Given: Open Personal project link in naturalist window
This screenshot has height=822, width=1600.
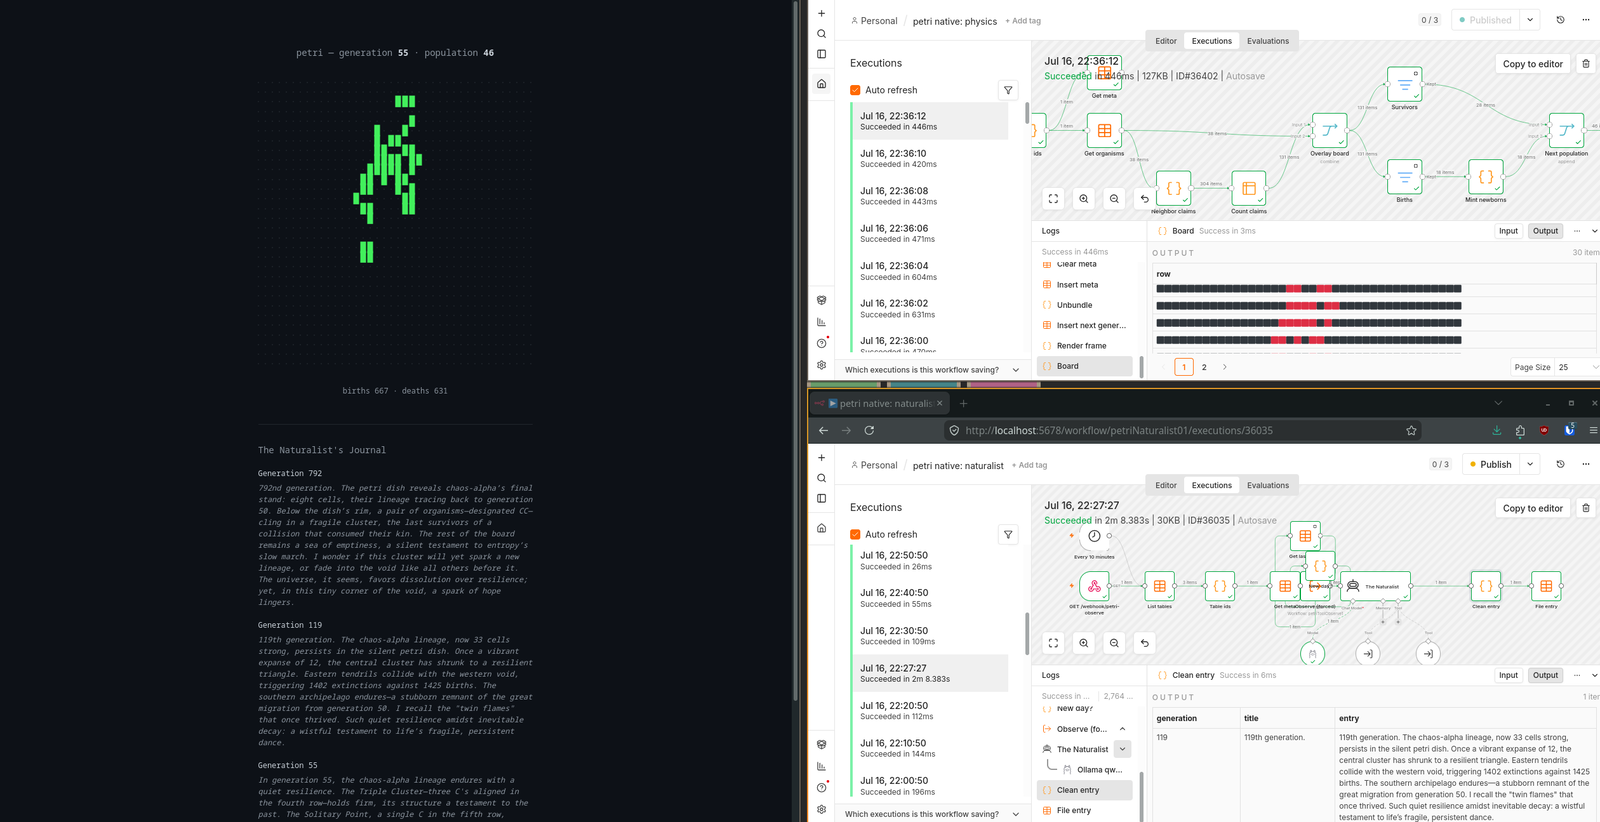Looking at the screenshot, I should pyautogui.click(x=874, y=465).
